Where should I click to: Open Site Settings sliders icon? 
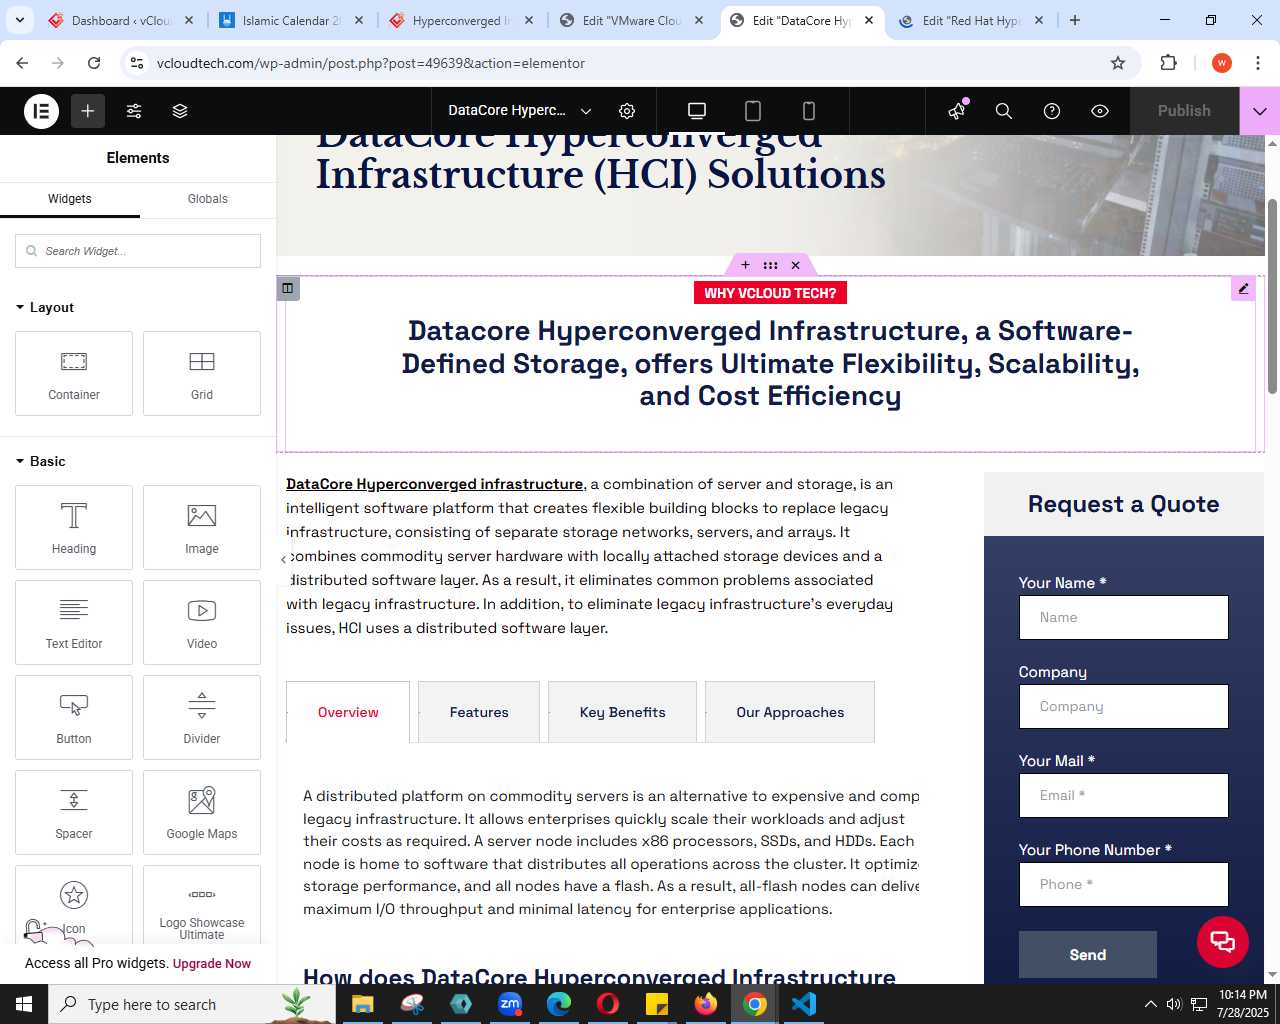134,111
